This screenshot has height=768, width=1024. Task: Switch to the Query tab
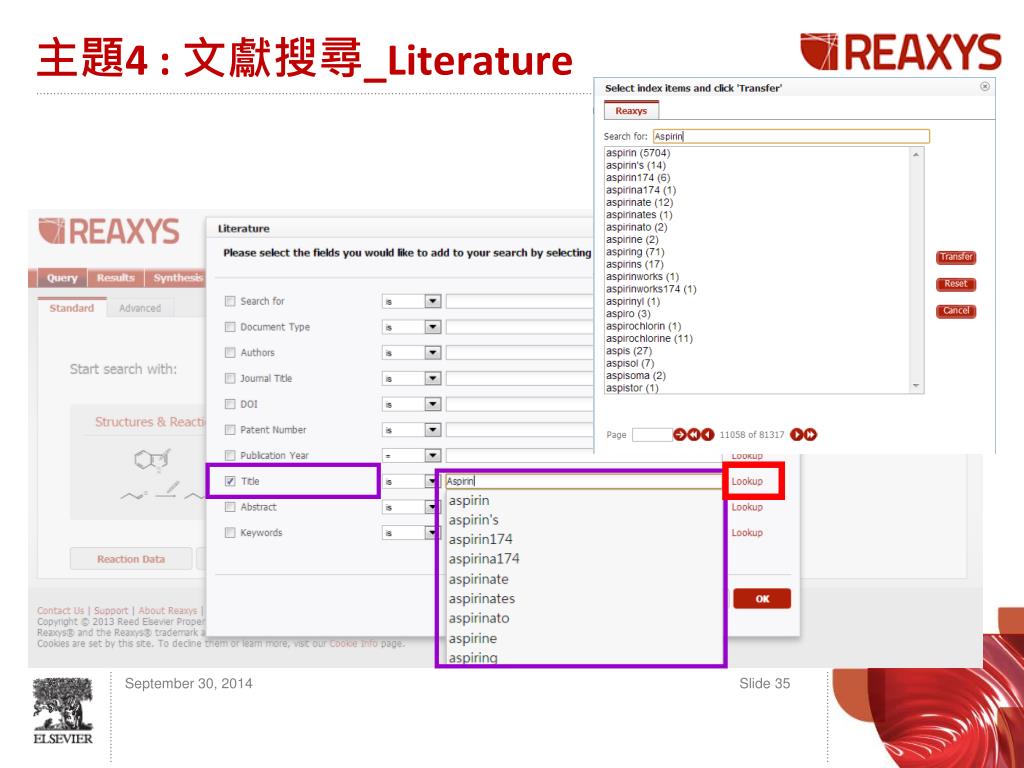[62, 278]
